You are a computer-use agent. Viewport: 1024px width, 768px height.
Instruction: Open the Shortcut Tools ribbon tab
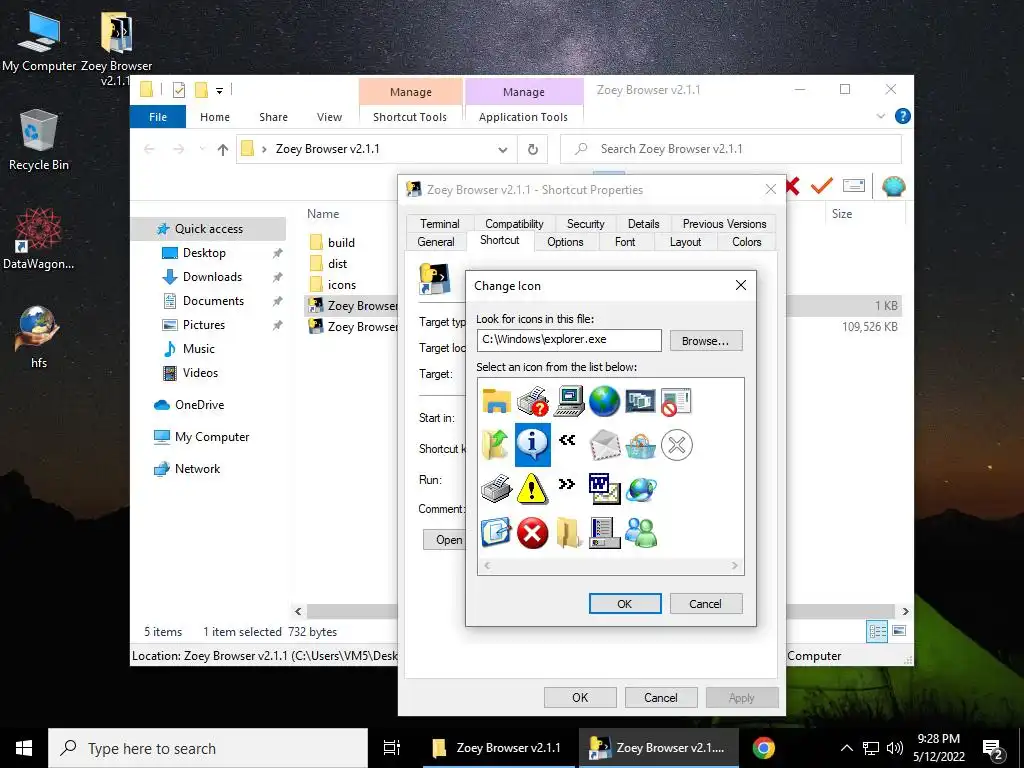[410, 117]
